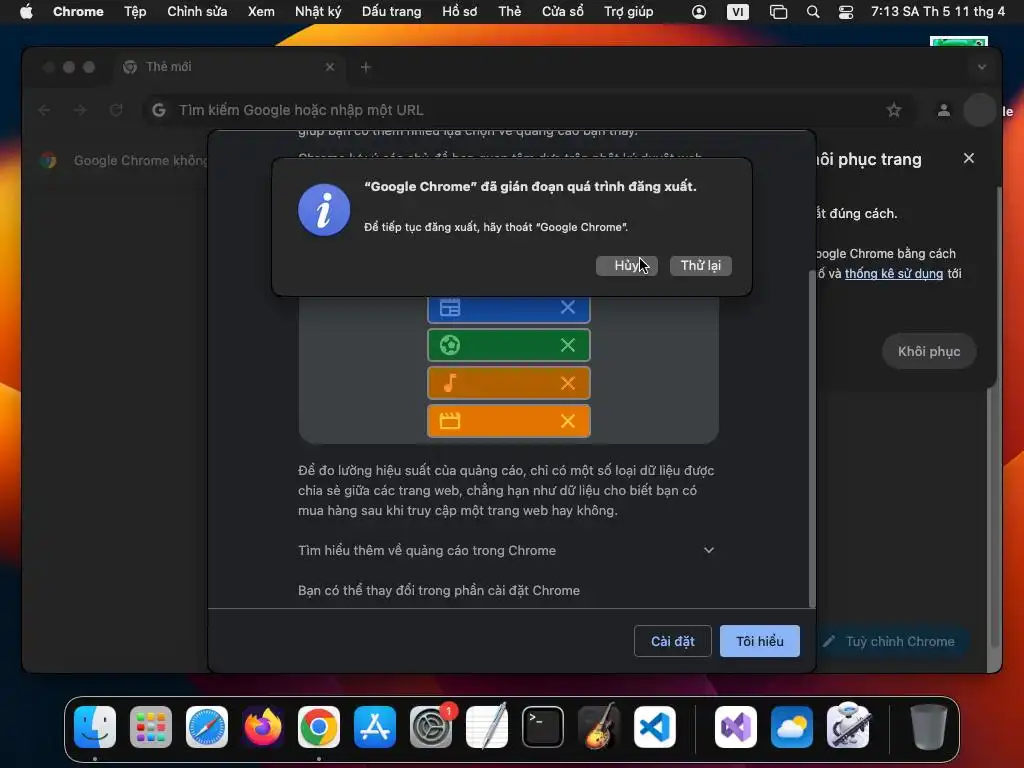Close the blue calendar tile

(x=568, y=308)
